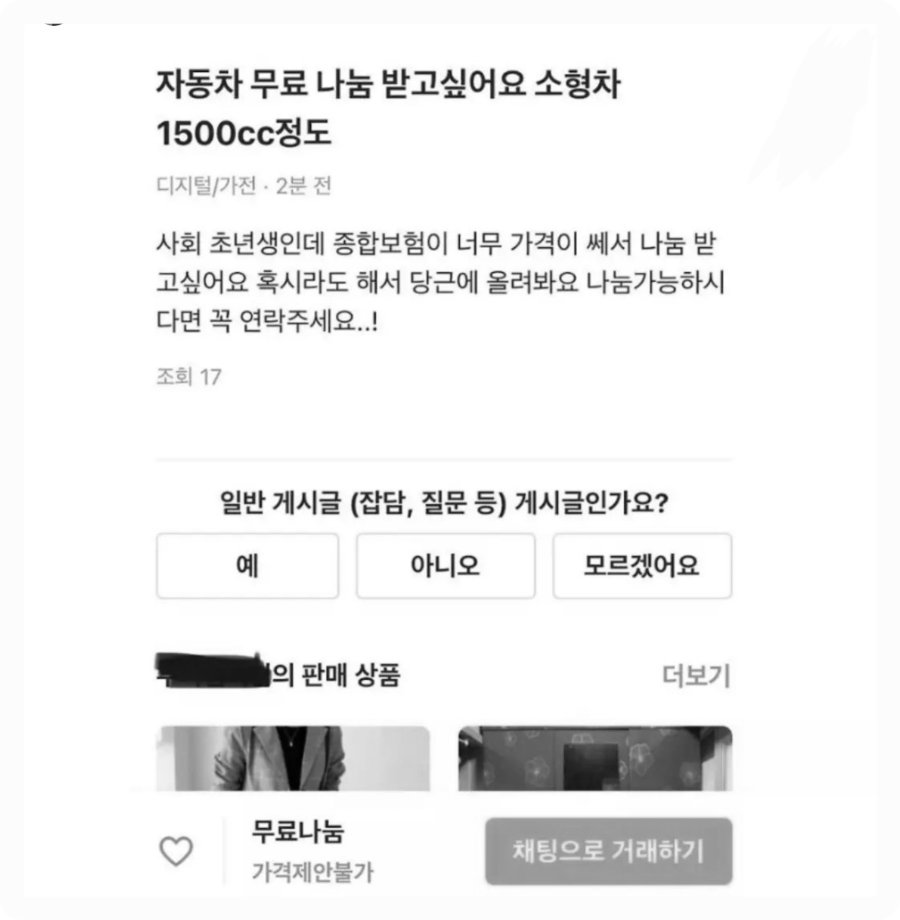Click the 1500cc정도 line of the title
The height and width of the screenshot is (920, 900).
point(244,133)
